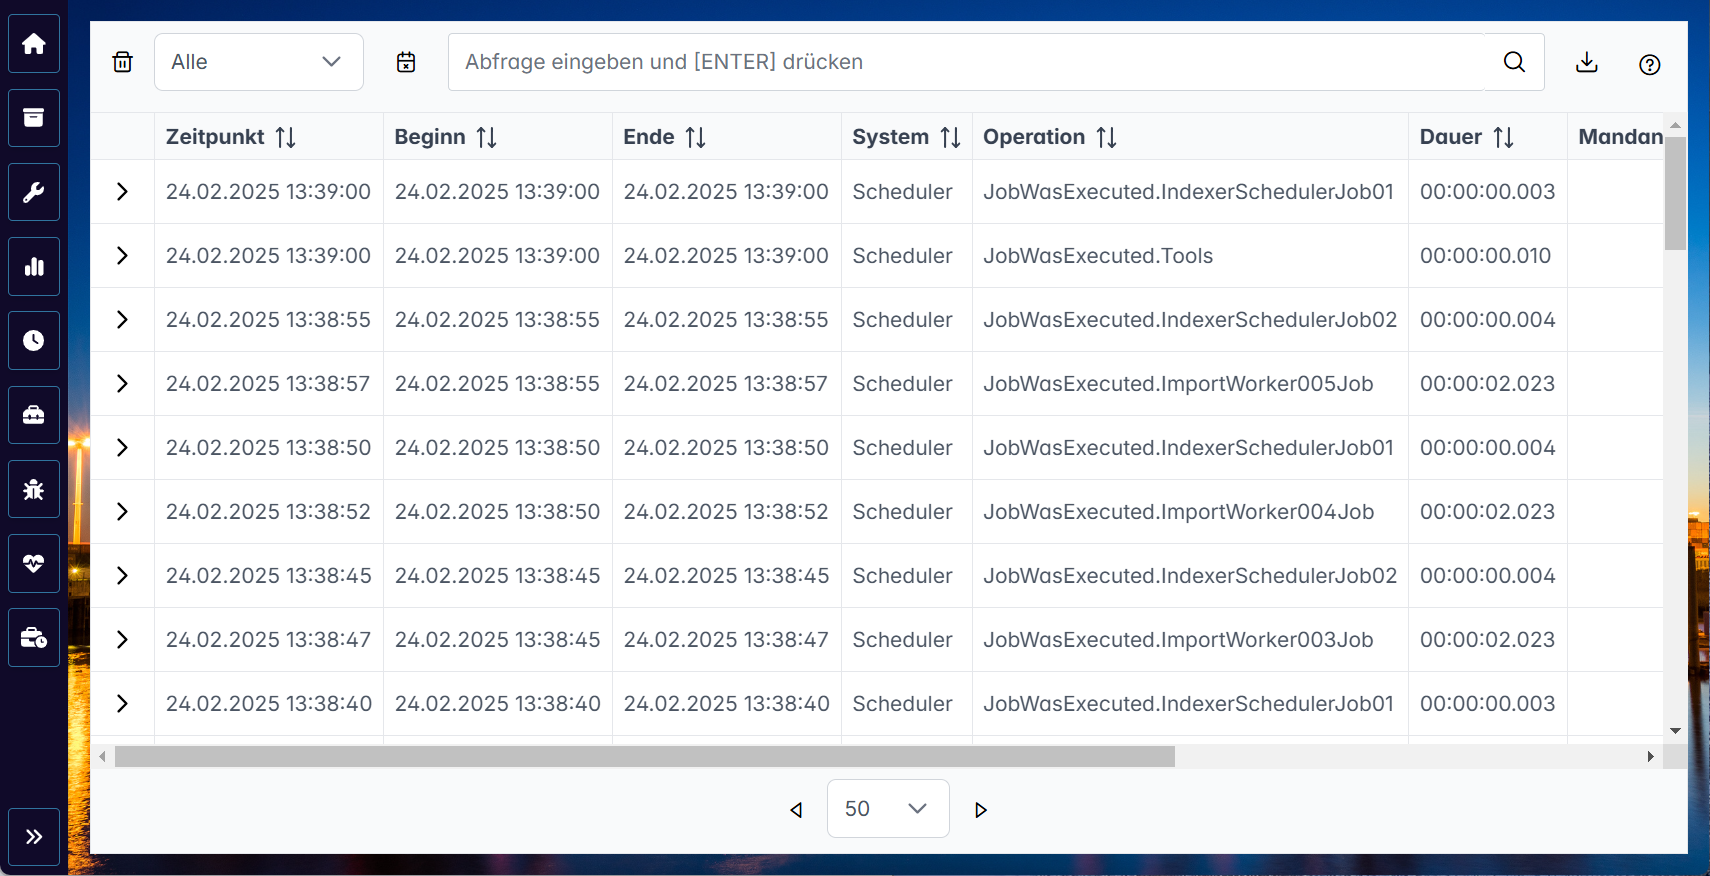Image resolution: width=1710 pixels, height=876 pixels.
Task: Open the wrench tools sidebar icon
Action: 34,192
